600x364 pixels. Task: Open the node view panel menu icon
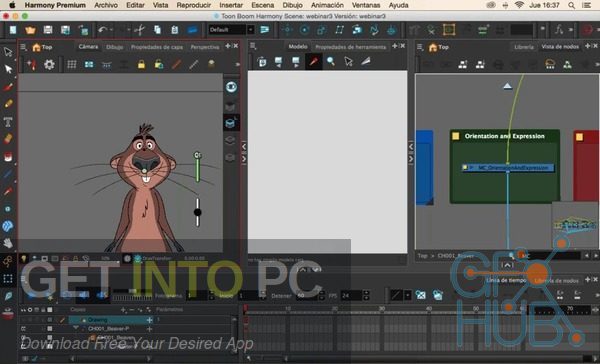coord(420,47)
